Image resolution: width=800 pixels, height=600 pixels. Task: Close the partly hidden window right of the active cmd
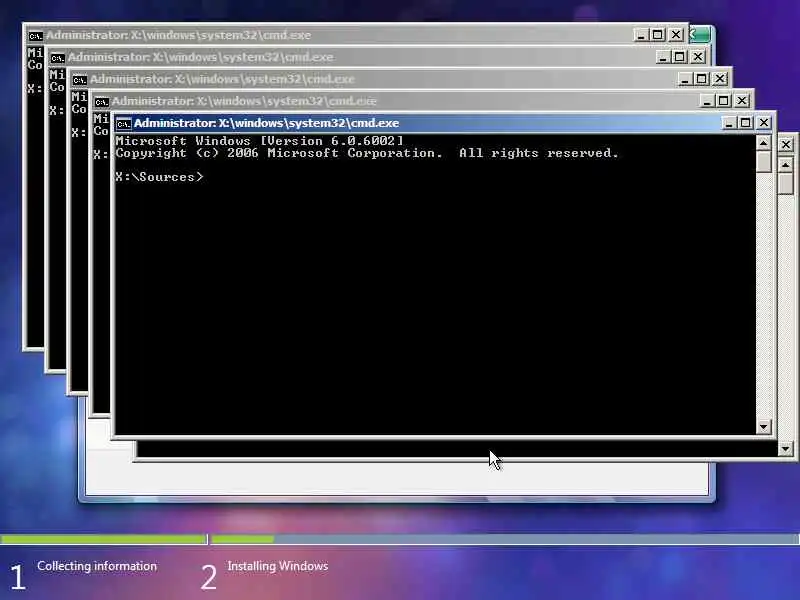click(x=786, y=145)
